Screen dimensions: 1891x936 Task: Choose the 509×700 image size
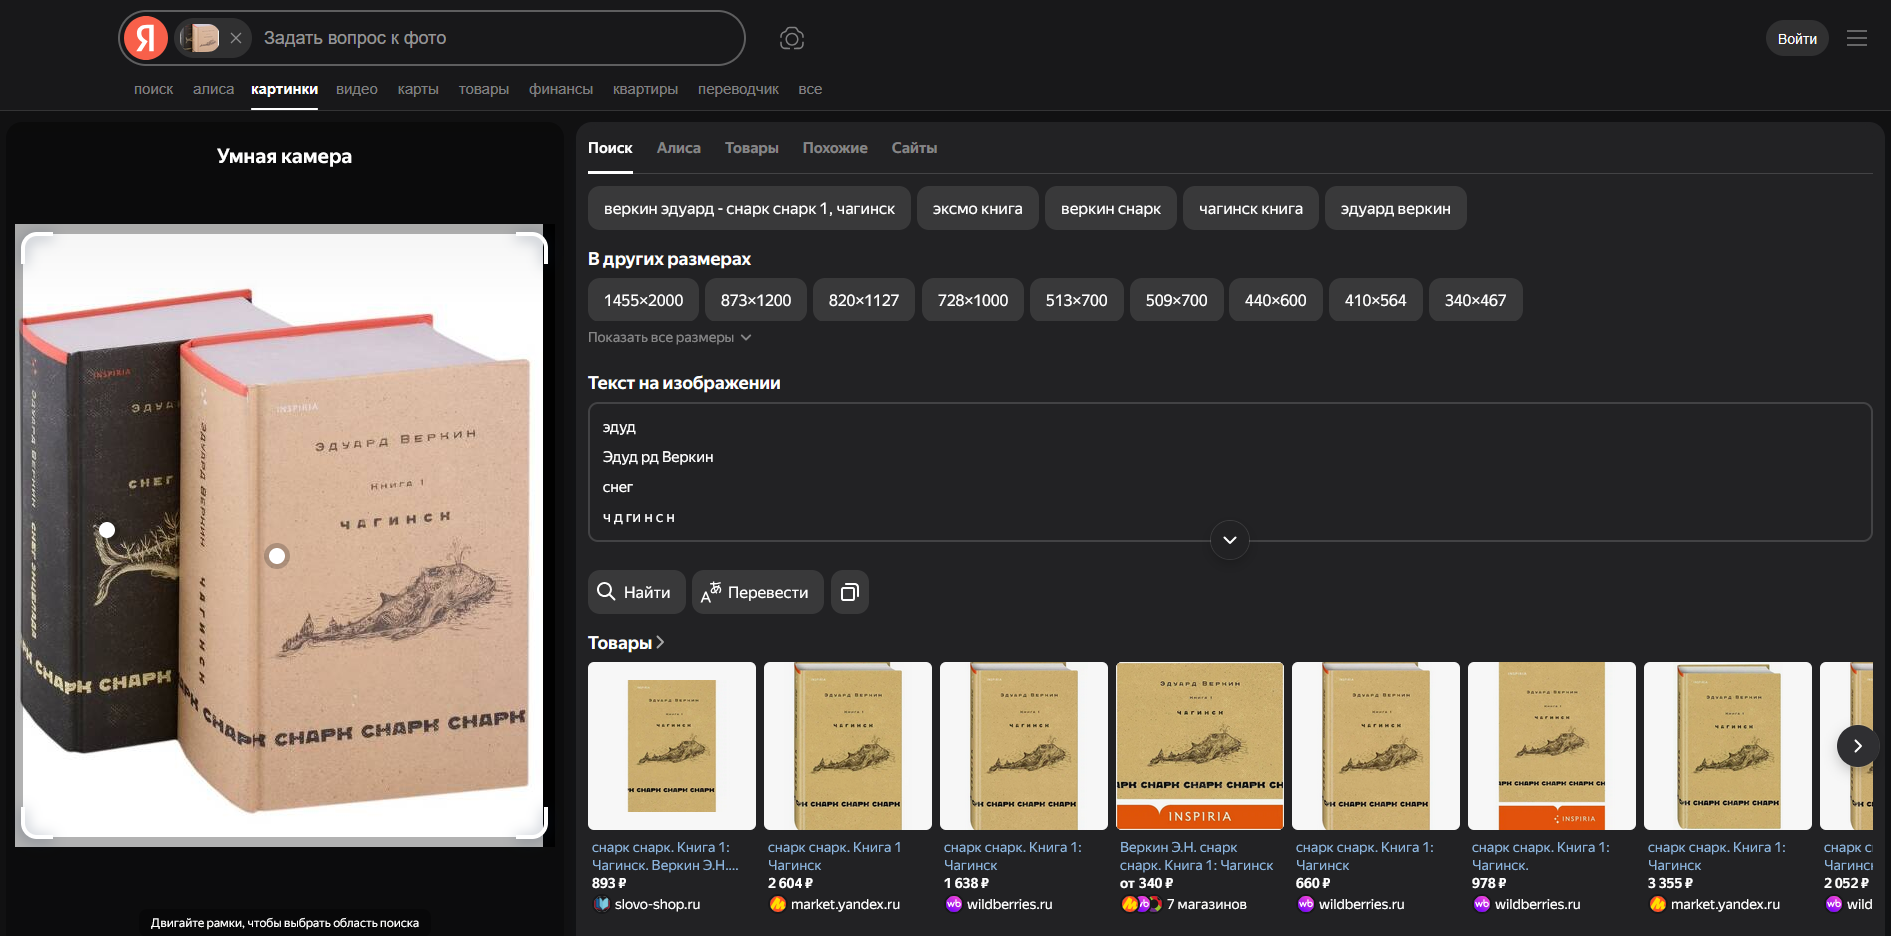click(x=1177, y=300)
